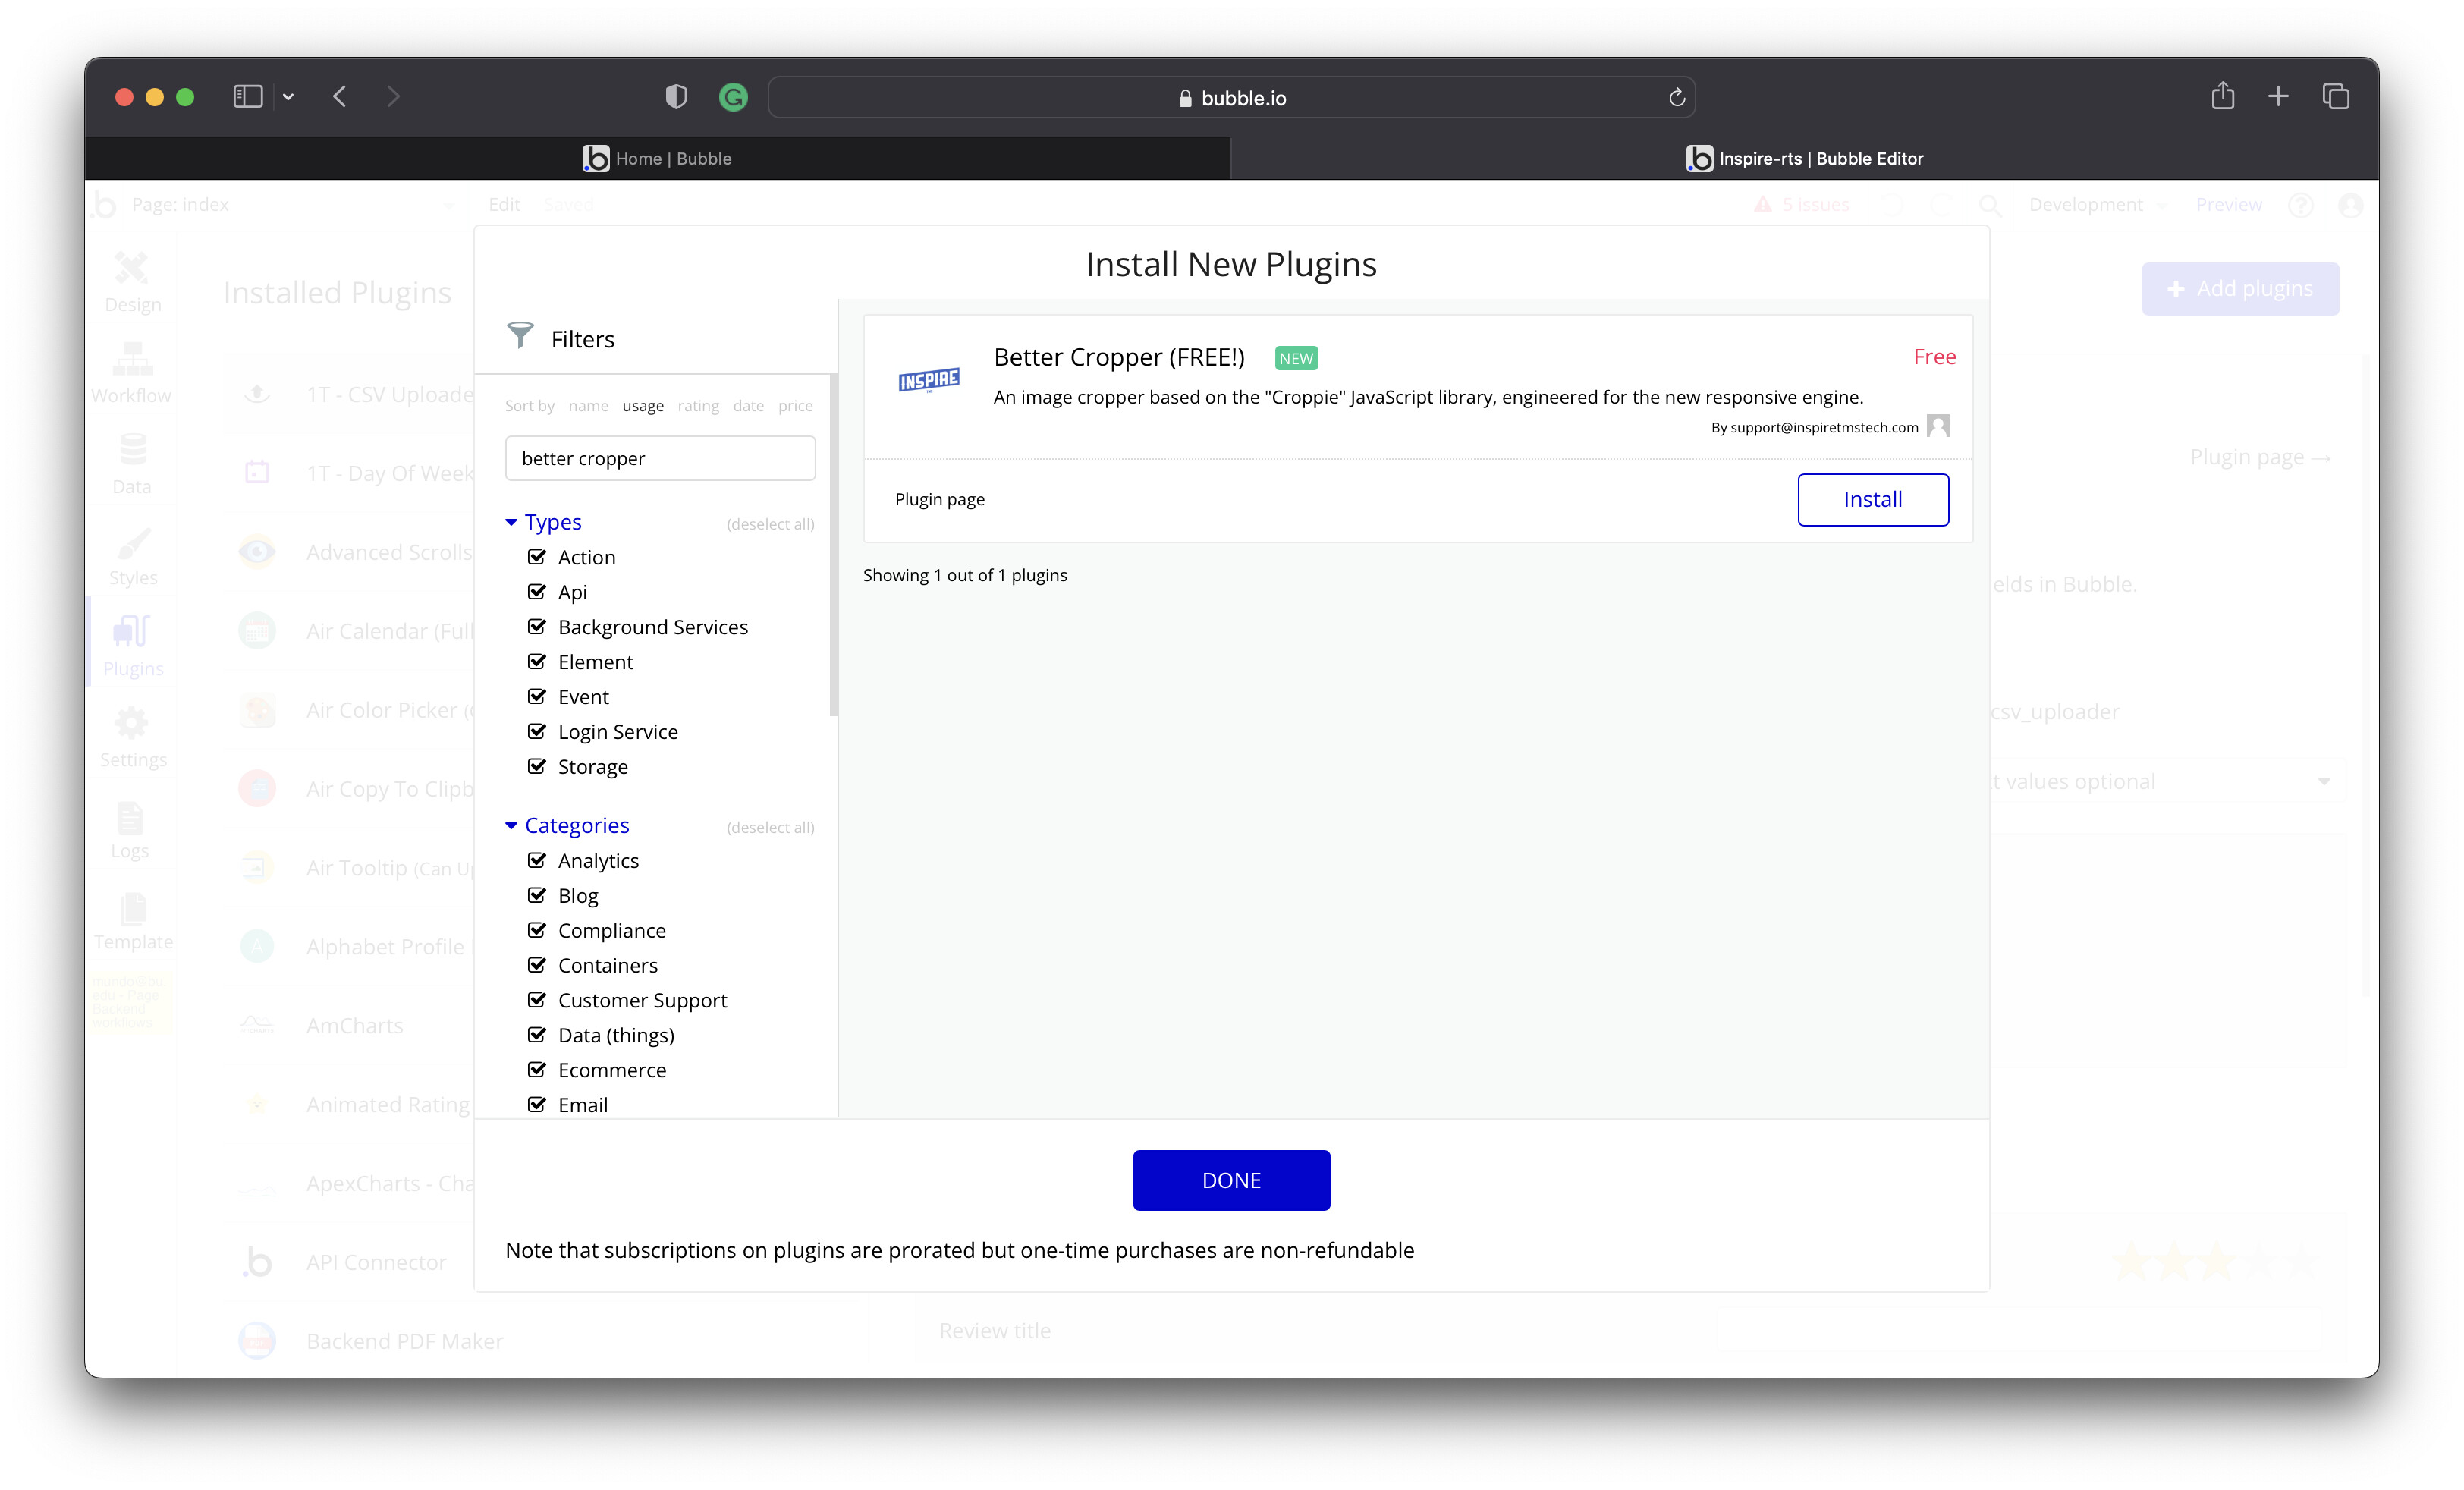Click the Inspire plugin logo thumbnail
2464x1490 pixels.
click(929, 380)
